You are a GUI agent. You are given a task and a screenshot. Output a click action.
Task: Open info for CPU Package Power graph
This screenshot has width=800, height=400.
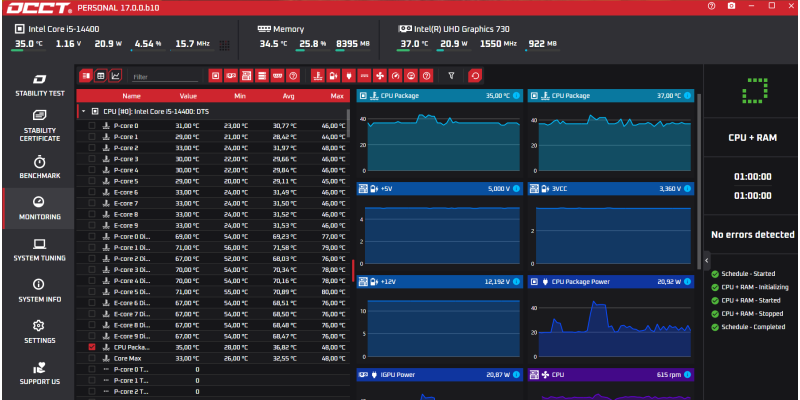coord(687,282)
